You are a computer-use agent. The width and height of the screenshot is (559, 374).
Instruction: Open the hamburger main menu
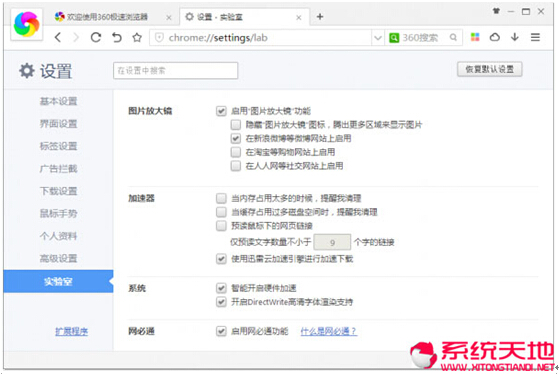[x=535, y=37]
